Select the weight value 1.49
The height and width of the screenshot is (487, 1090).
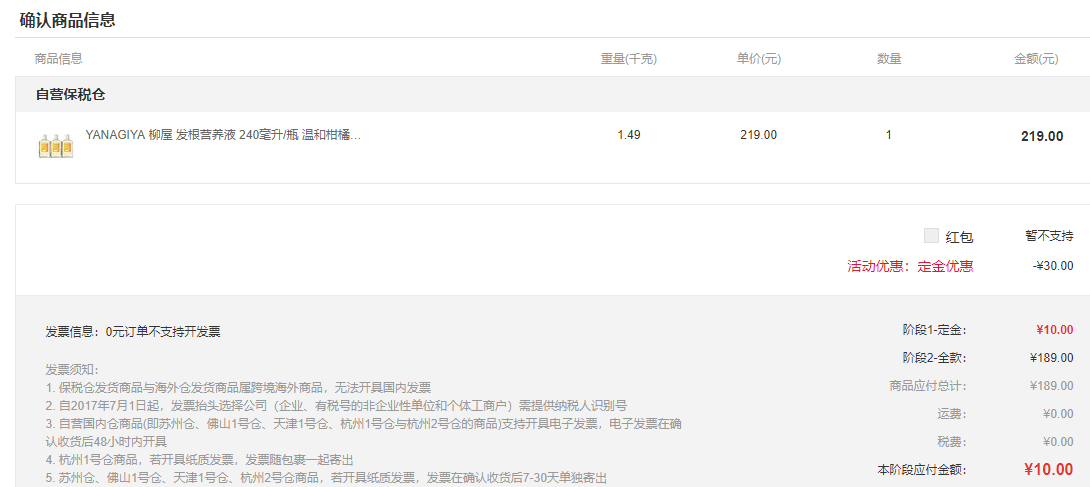(628, 135)
